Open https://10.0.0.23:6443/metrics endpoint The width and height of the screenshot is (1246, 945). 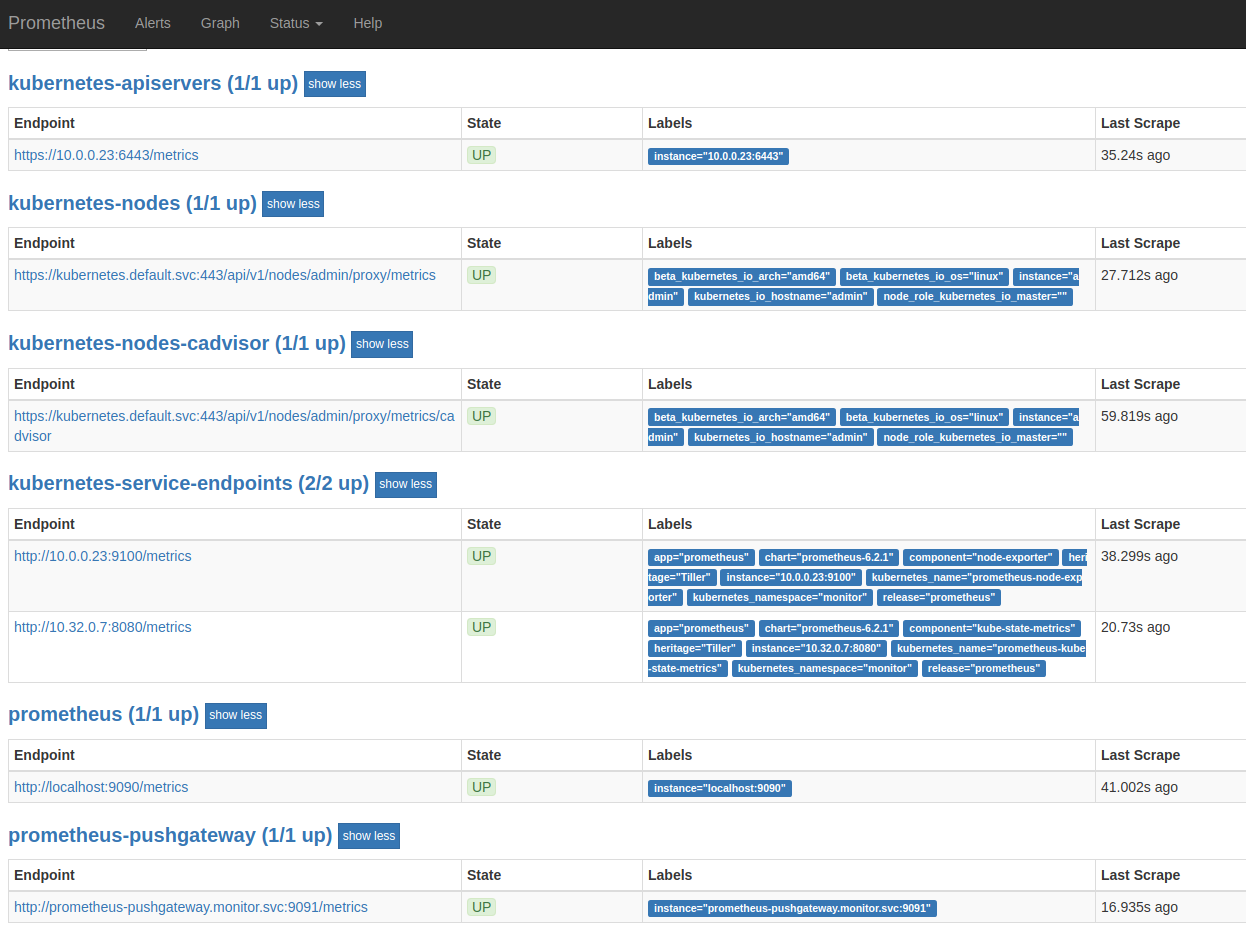coord(106,155)
